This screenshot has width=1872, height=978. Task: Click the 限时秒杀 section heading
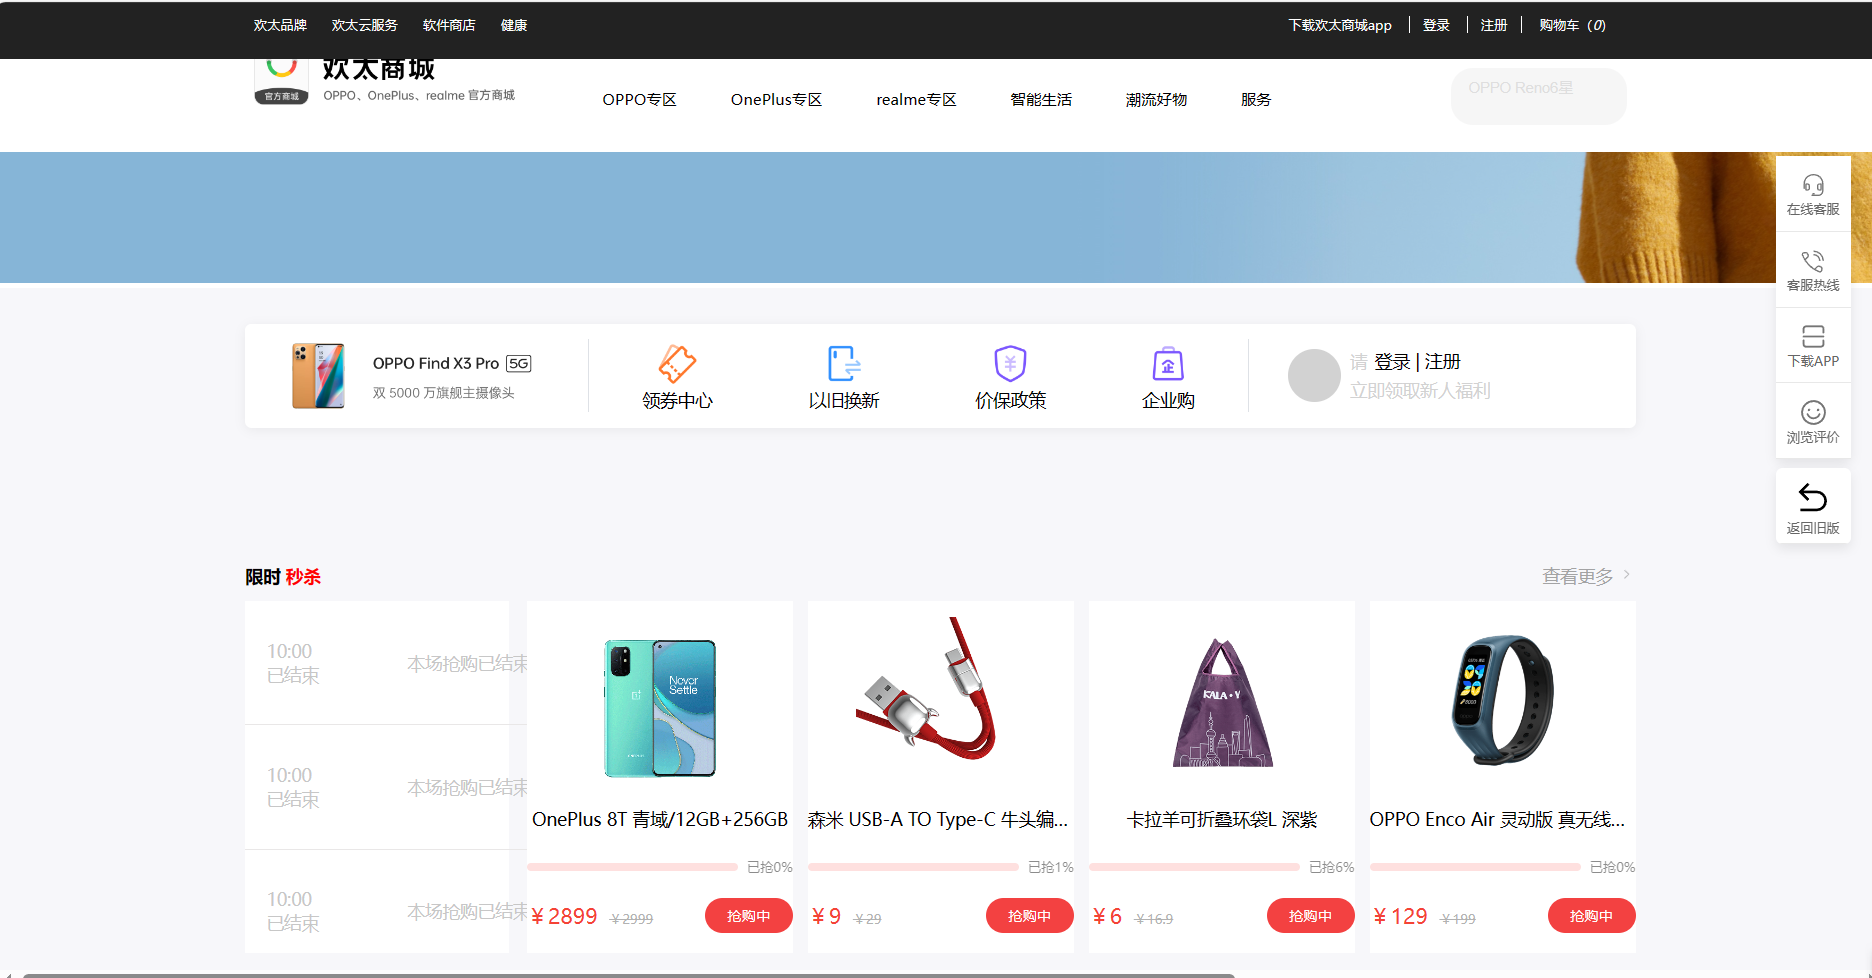283,577
